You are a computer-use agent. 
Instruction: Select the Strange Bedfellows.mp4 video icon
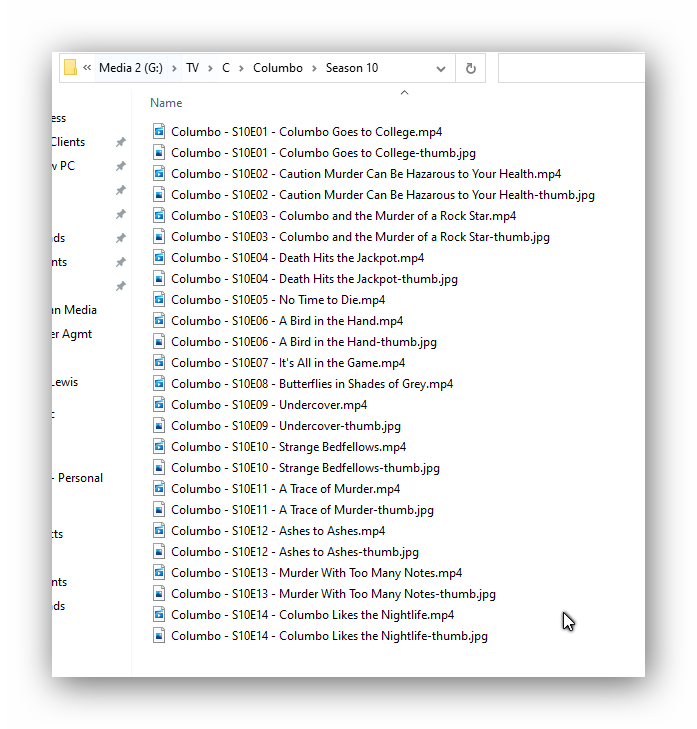pos(159,446)
